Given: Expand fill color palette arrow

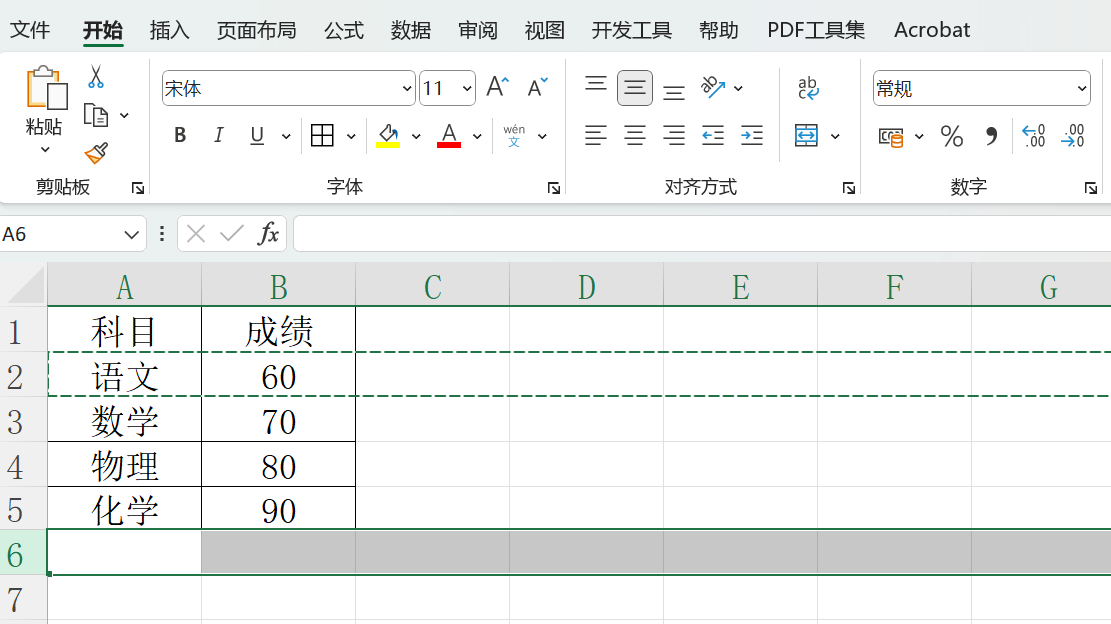Looking at the screenshot, I should [416, 136].
